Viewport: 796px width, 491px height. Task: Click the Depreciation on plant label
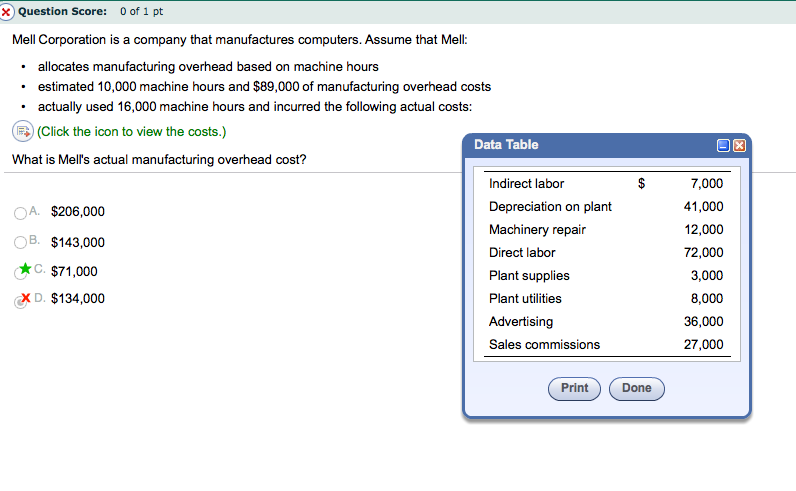[x=550, y=207]
